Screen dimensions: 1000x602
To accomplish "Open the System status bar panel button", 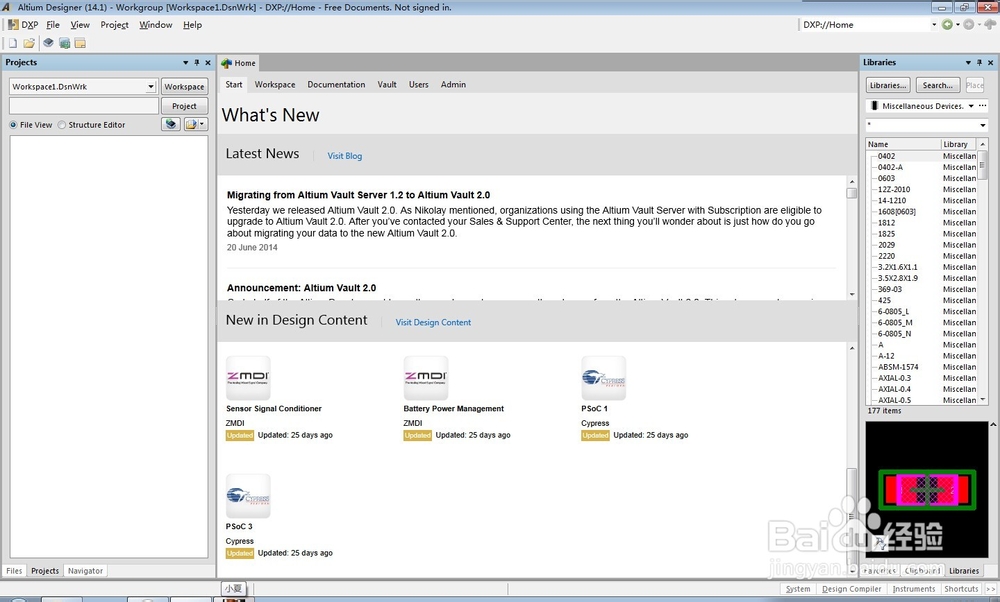I will [798, 589].
